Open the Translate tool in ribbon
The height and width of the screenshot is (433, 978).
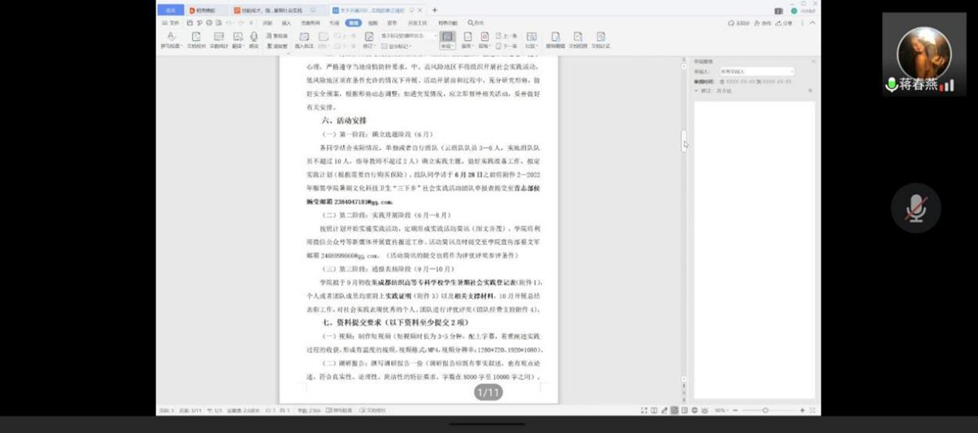tap(237, 38)
